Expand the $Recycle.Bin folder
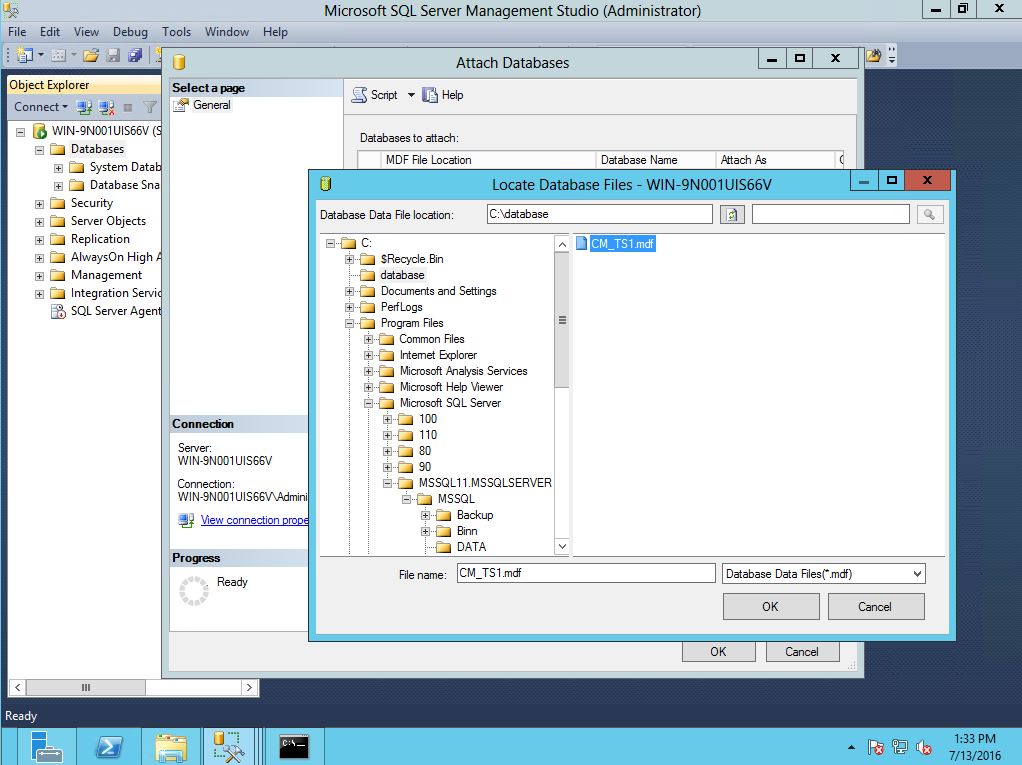Screen dimensions: 1022x765 point(349,259)
